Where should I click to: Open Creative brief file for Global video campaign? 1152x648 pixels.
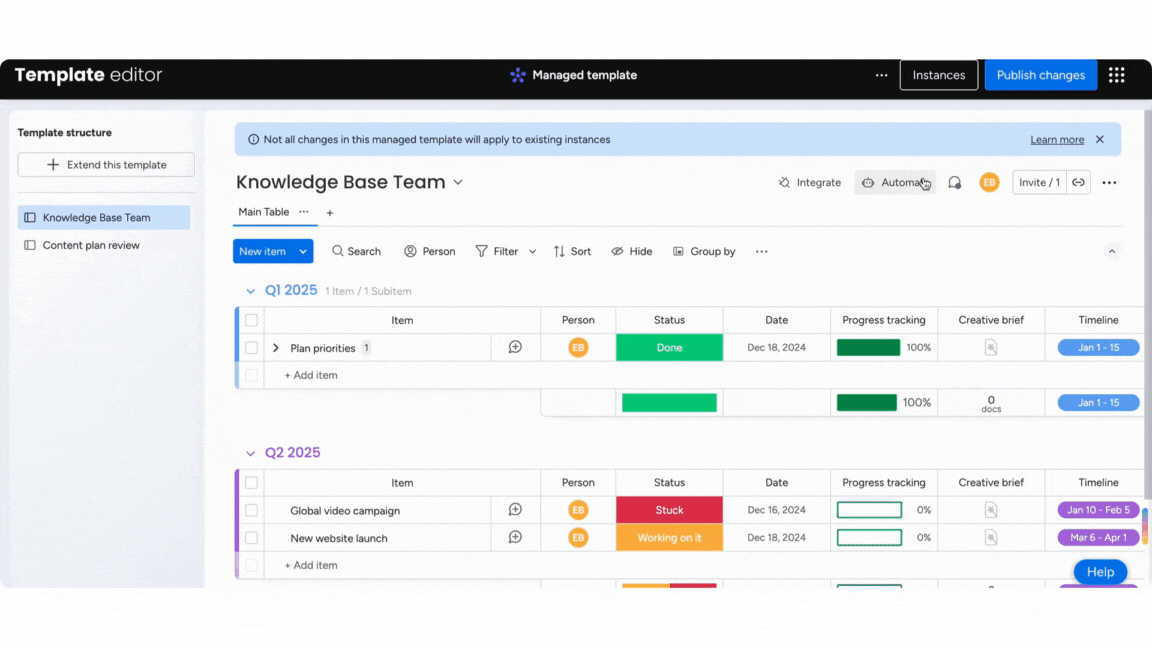[990, 510]
